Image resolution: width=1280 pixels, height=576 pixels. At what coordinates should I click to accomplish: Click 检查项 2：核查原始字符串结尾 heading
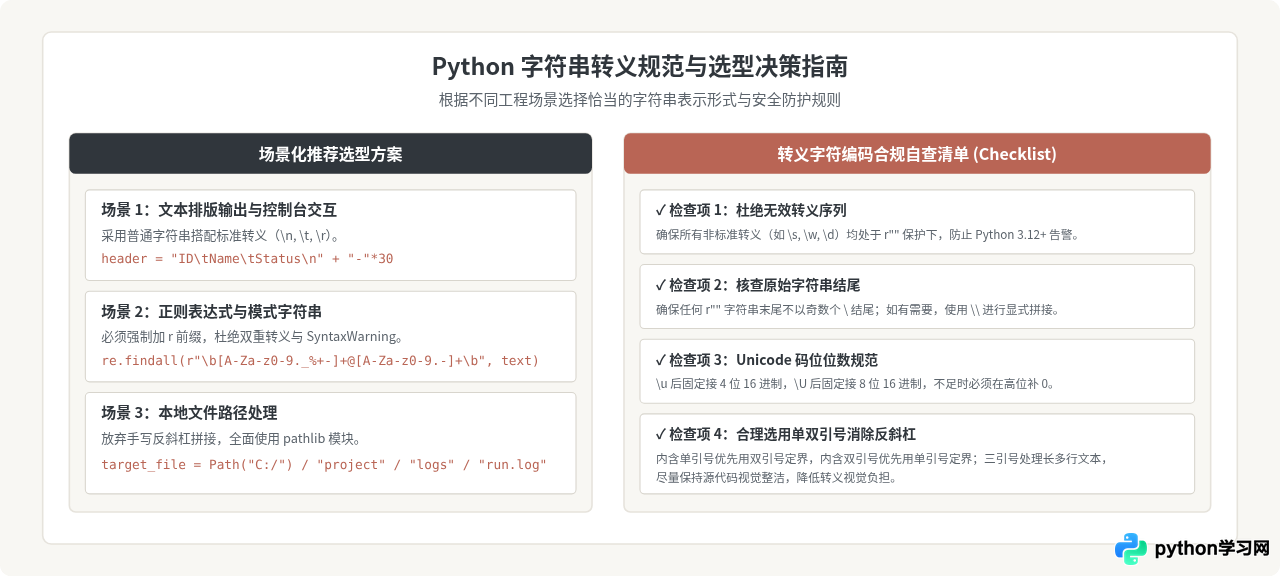(758, 285)
